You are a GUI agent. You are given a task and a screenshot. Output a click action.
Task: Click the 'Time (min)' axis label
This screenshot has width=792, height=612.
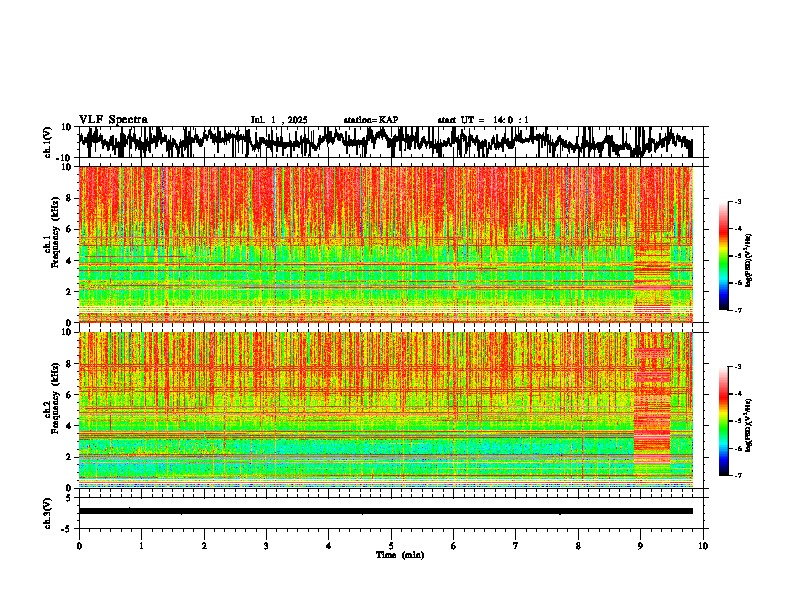[400, 555]
